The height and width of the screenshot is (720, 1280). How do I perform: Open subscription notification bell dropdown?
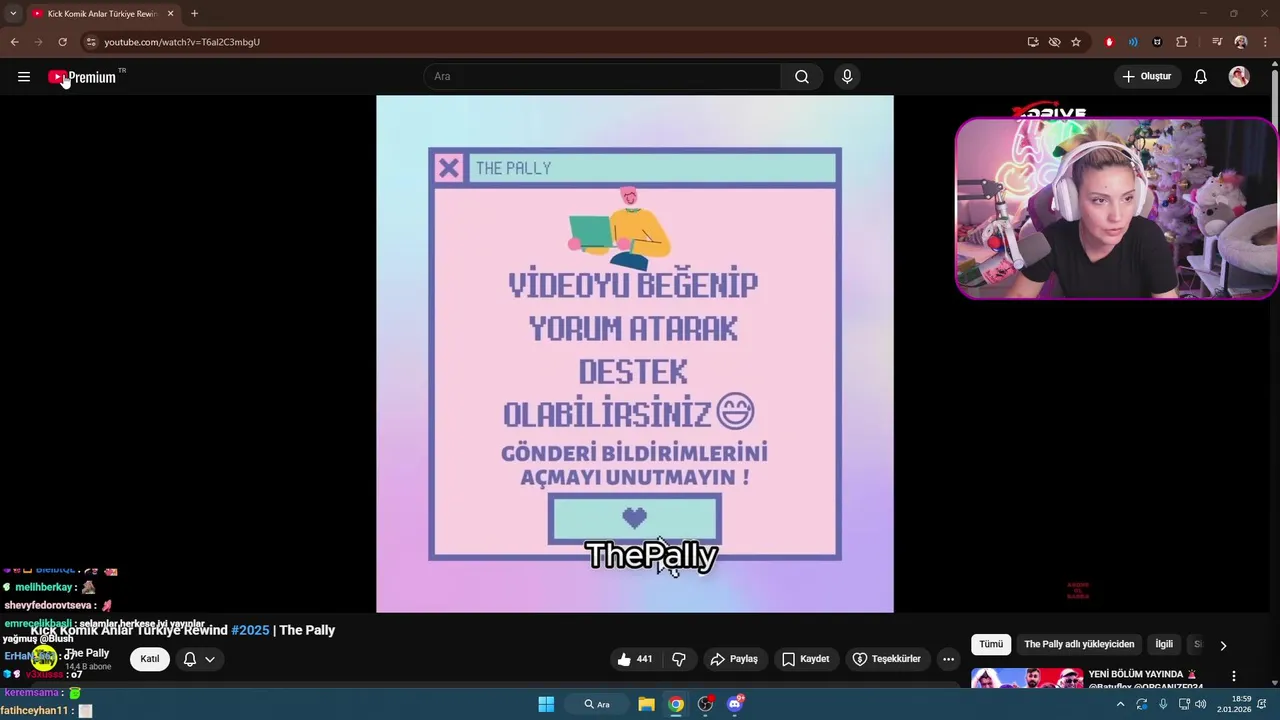click(x=199, y=659)
